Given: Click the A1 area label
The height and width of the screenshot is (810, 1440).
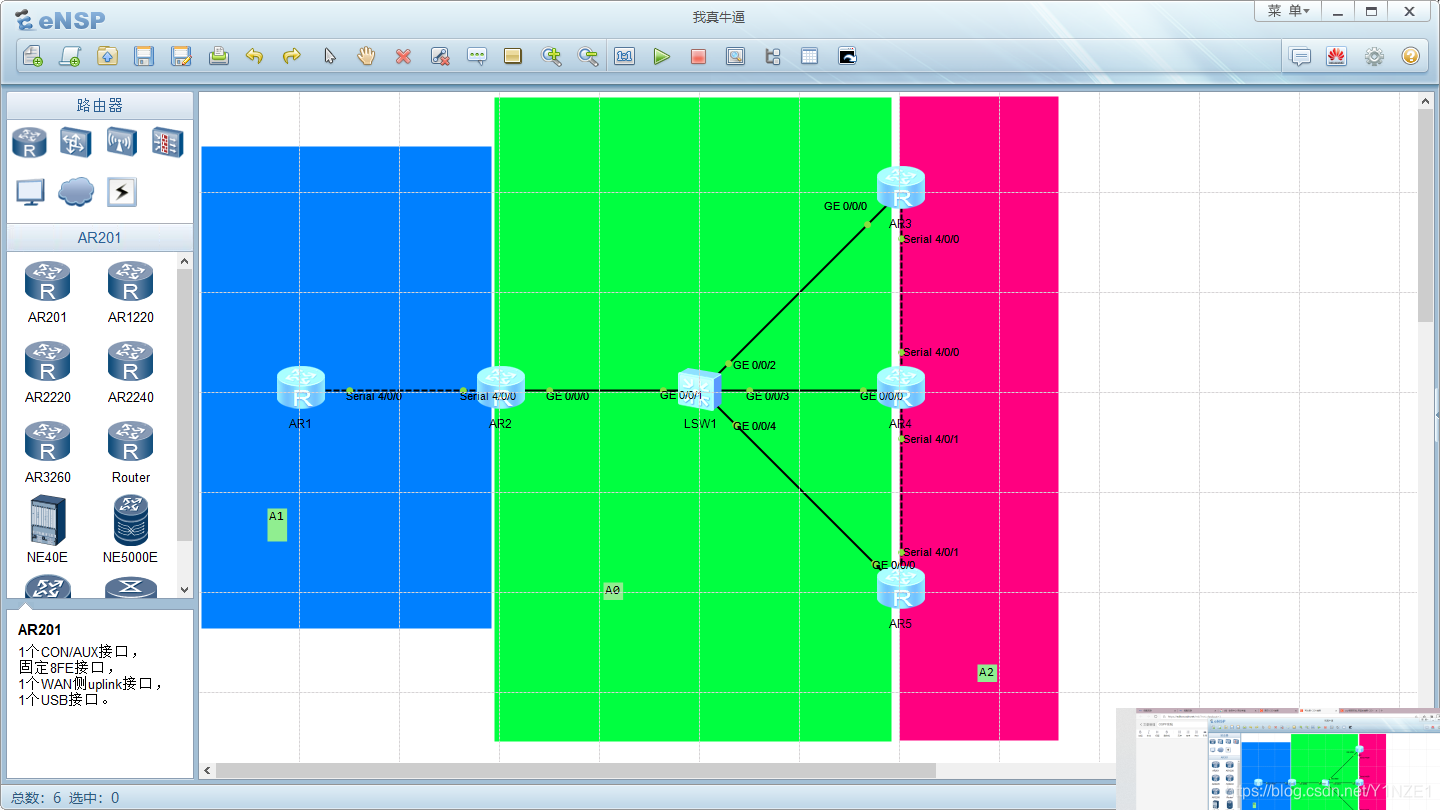Looking at the screenshot, I should (277, 524).
